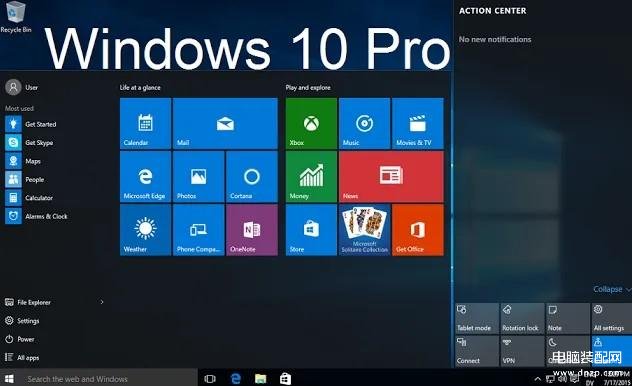Open File Explorer in Start menu
This screenshot has width=632, height=386.
pyautogui.click(x=28, y=302)
